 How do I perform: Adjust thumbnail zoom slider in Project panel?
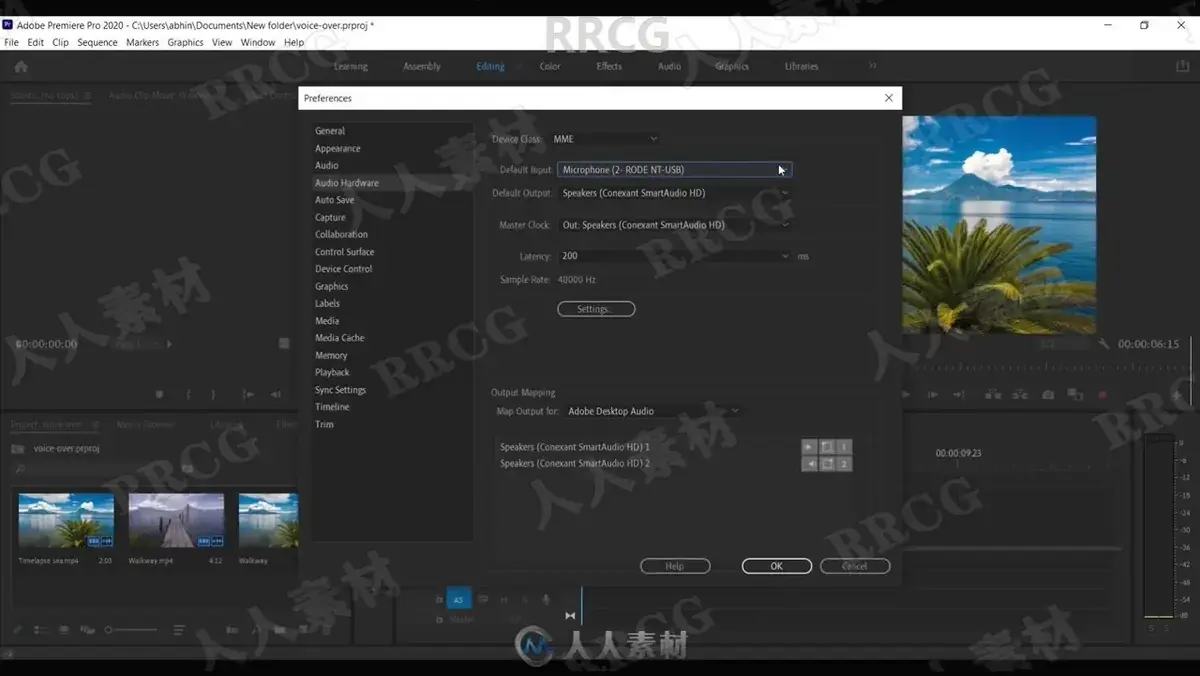pos(131,630)
